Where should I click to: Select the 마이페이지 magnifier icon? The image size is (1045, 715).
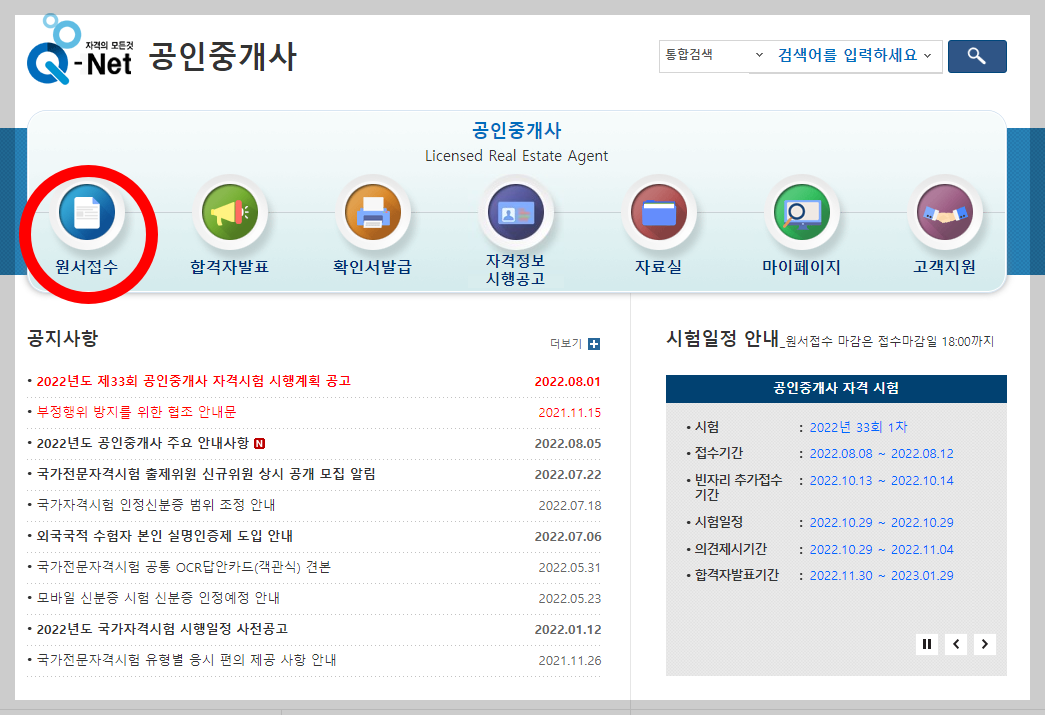[802, 212]
